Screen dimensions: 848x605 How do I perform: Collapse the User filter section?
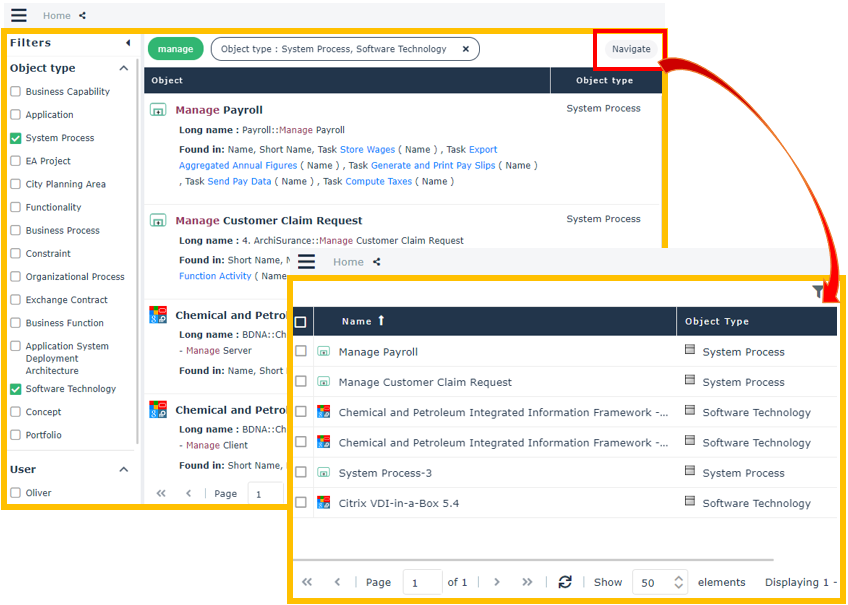point(124,470)
